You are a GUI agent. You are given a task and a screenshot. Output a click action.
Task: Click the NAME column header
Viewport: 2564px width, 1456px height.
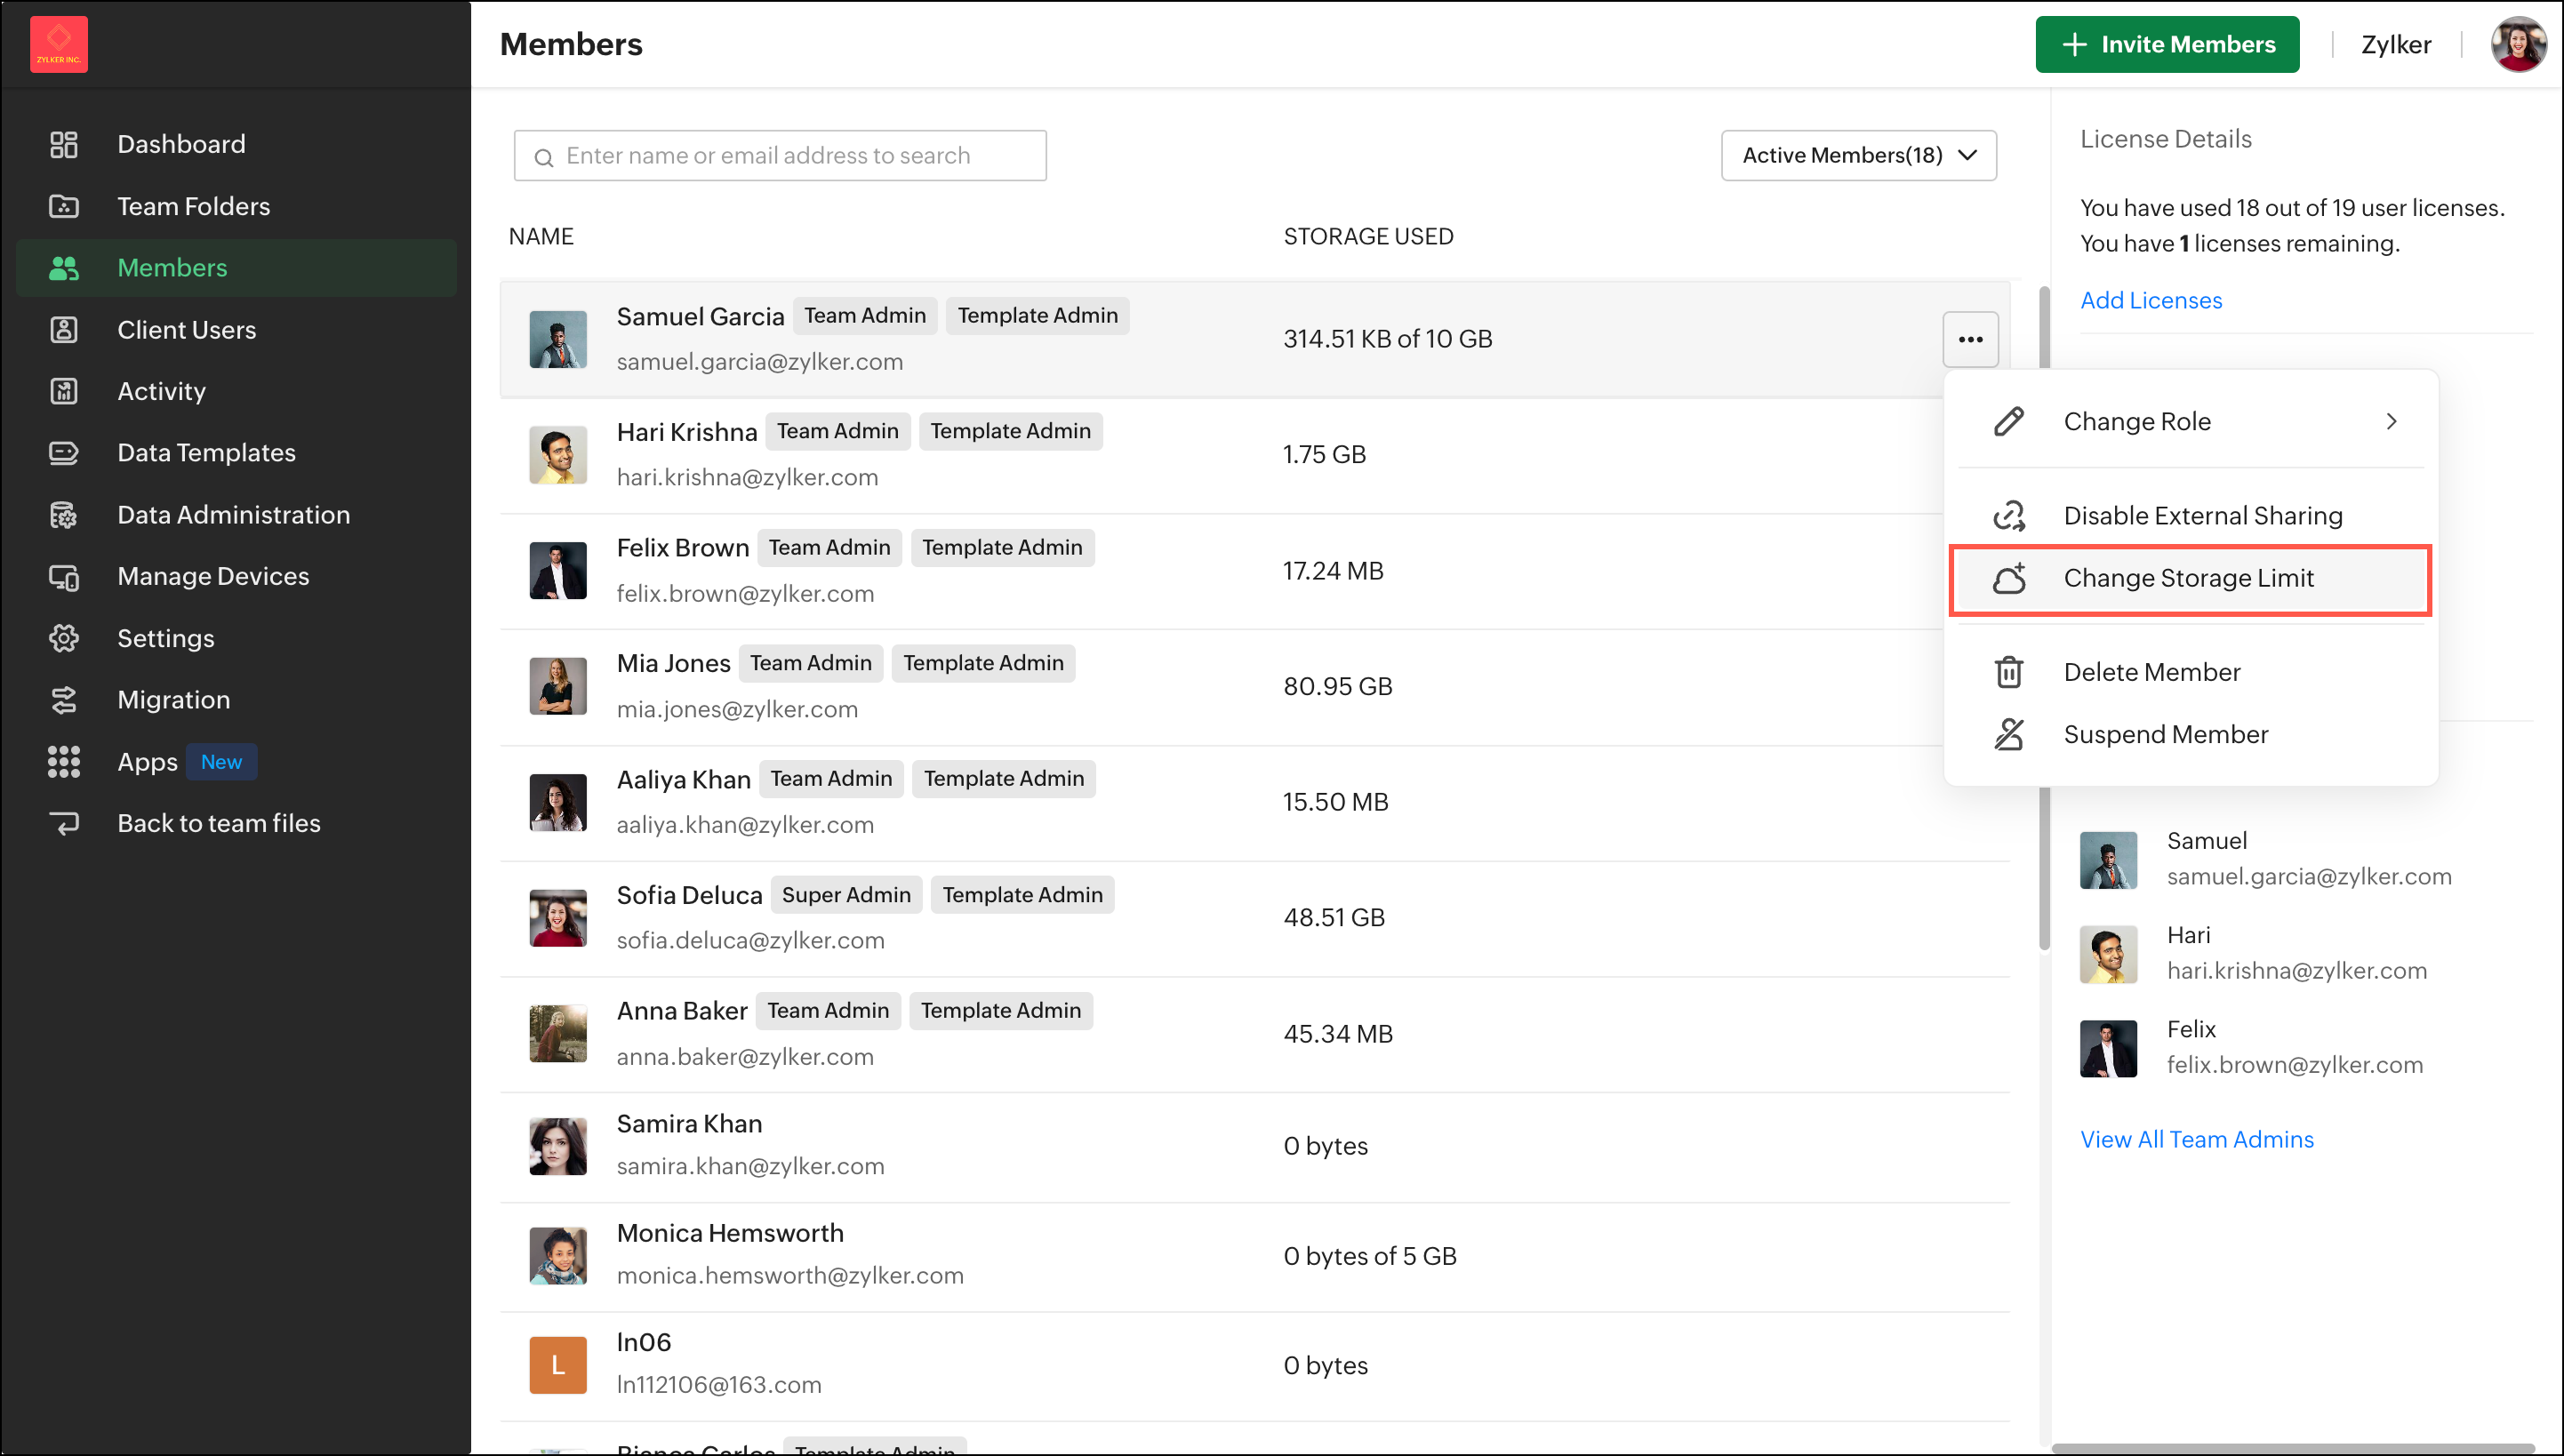click(x=541, y=236)
